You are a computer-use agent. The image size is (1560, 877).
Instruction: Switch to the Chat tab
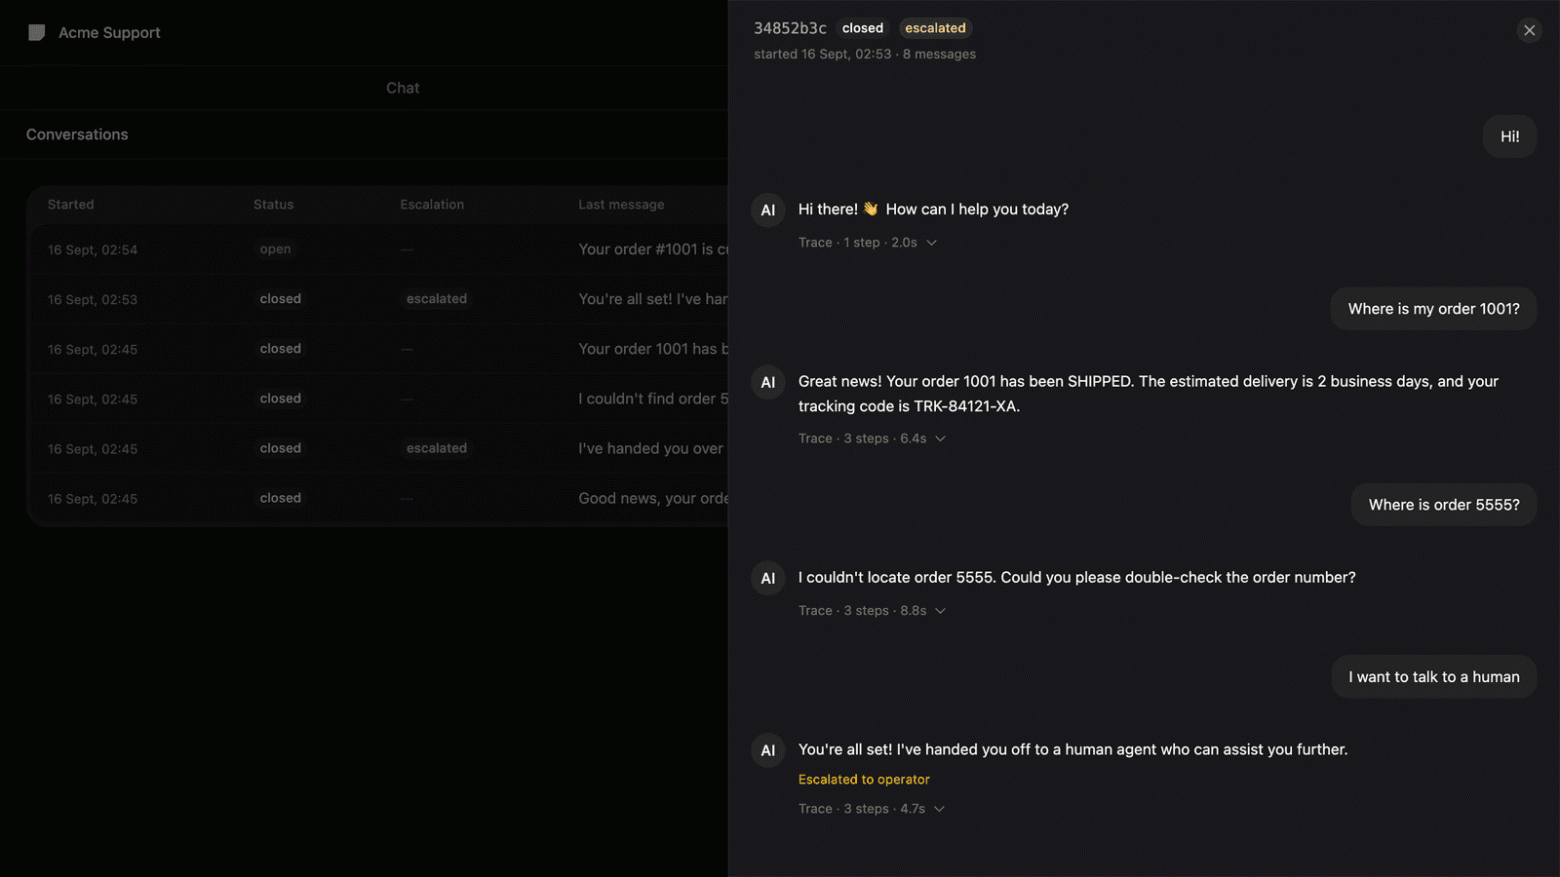pyautogui.click(x=403, y=88)
